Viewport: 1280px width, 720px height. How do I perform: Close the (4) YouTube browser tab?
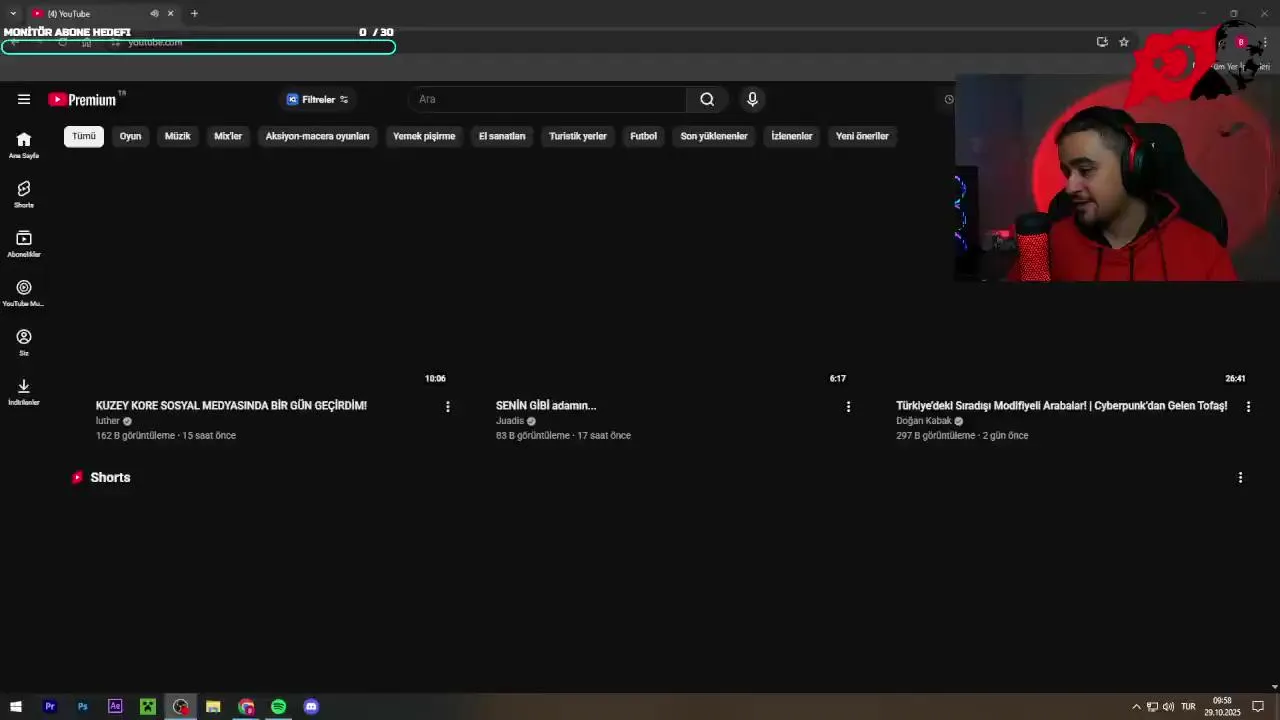pos(170,13)
